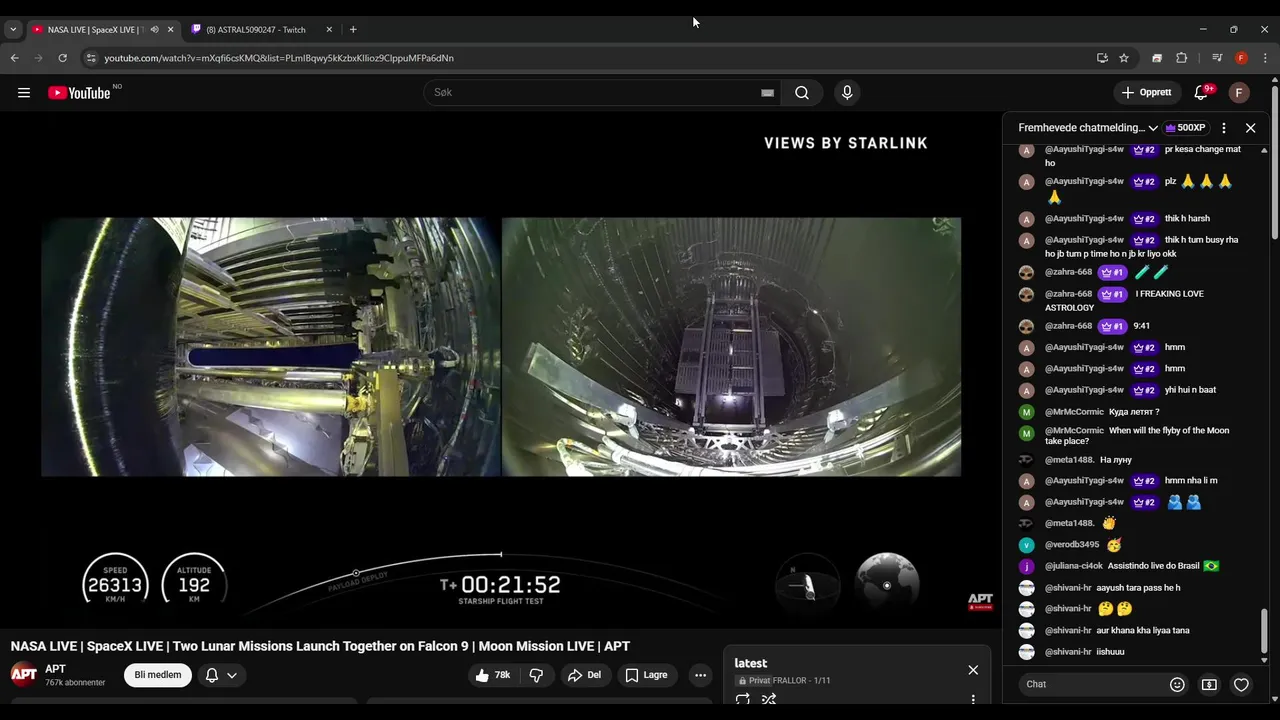Go back with the browser back arrow

point(14,58)
